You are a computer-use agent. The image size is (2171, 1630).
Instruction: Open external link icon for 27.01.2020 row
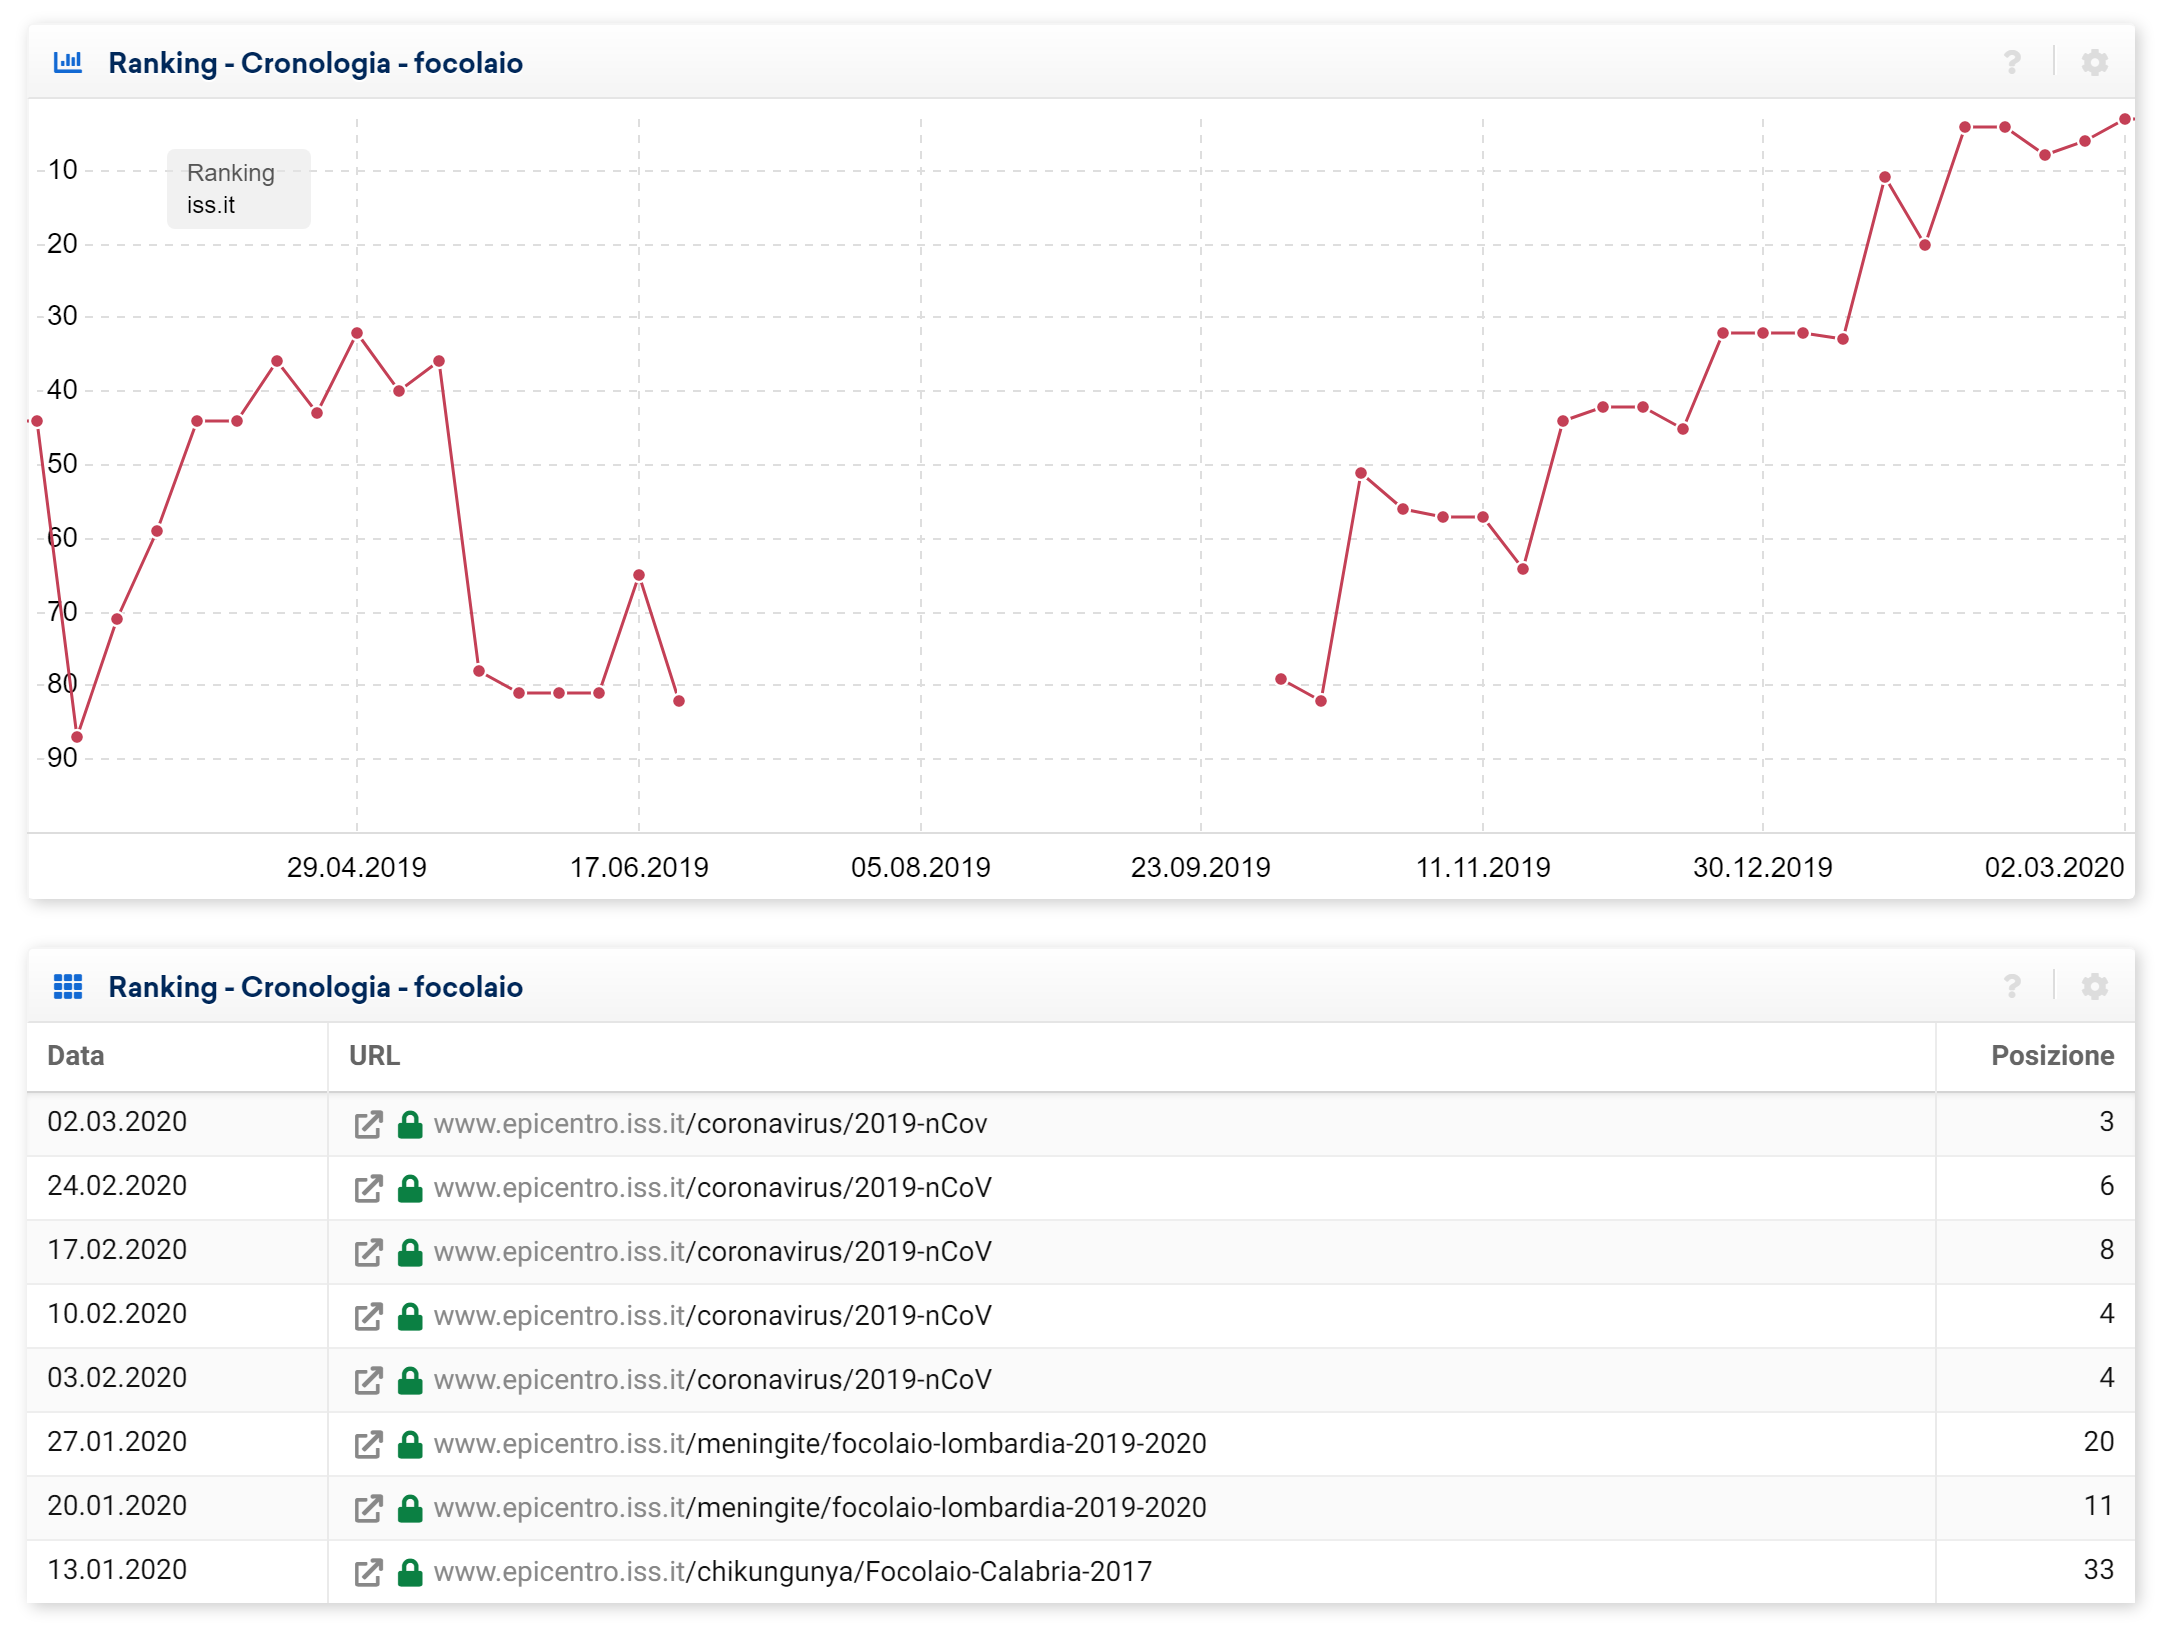coord(368,1445)
